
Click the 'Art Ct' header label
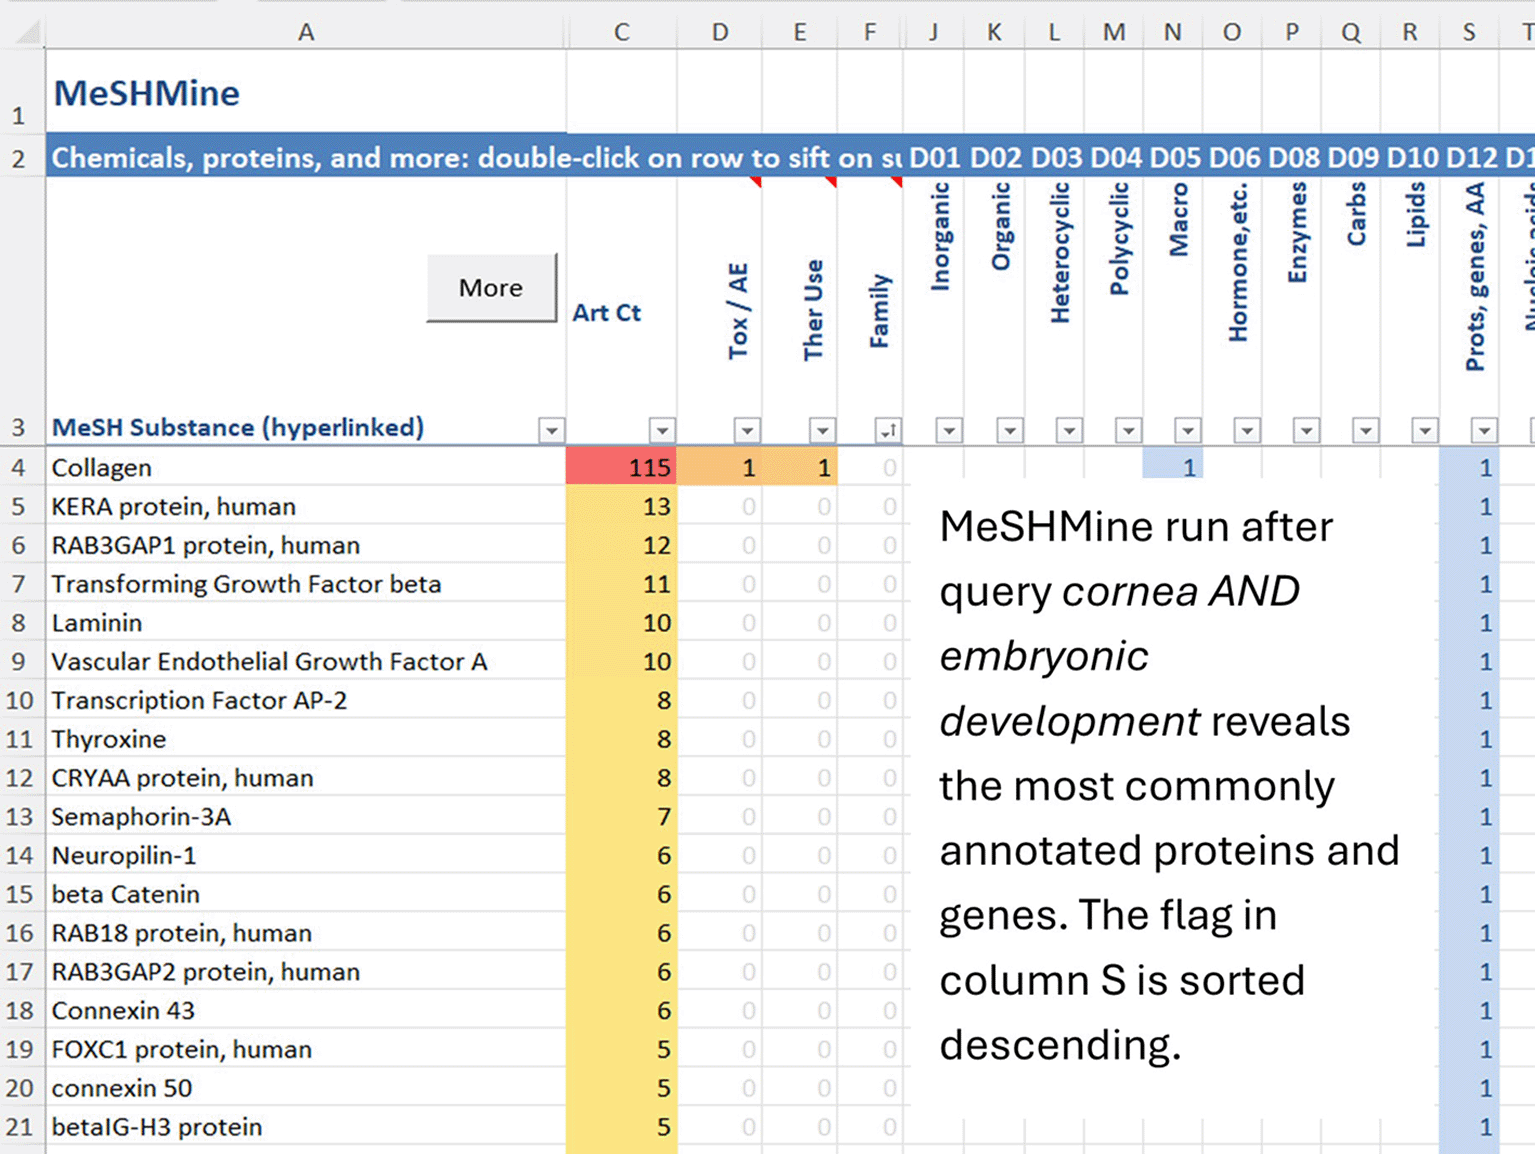pyautogui.click(x=606, y=313)
